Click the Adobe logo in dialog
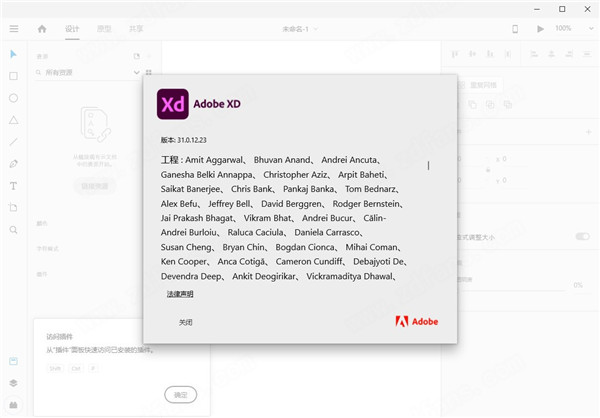Screen dimensions: 600x418 pyautogui.click(x=417, y=322)
